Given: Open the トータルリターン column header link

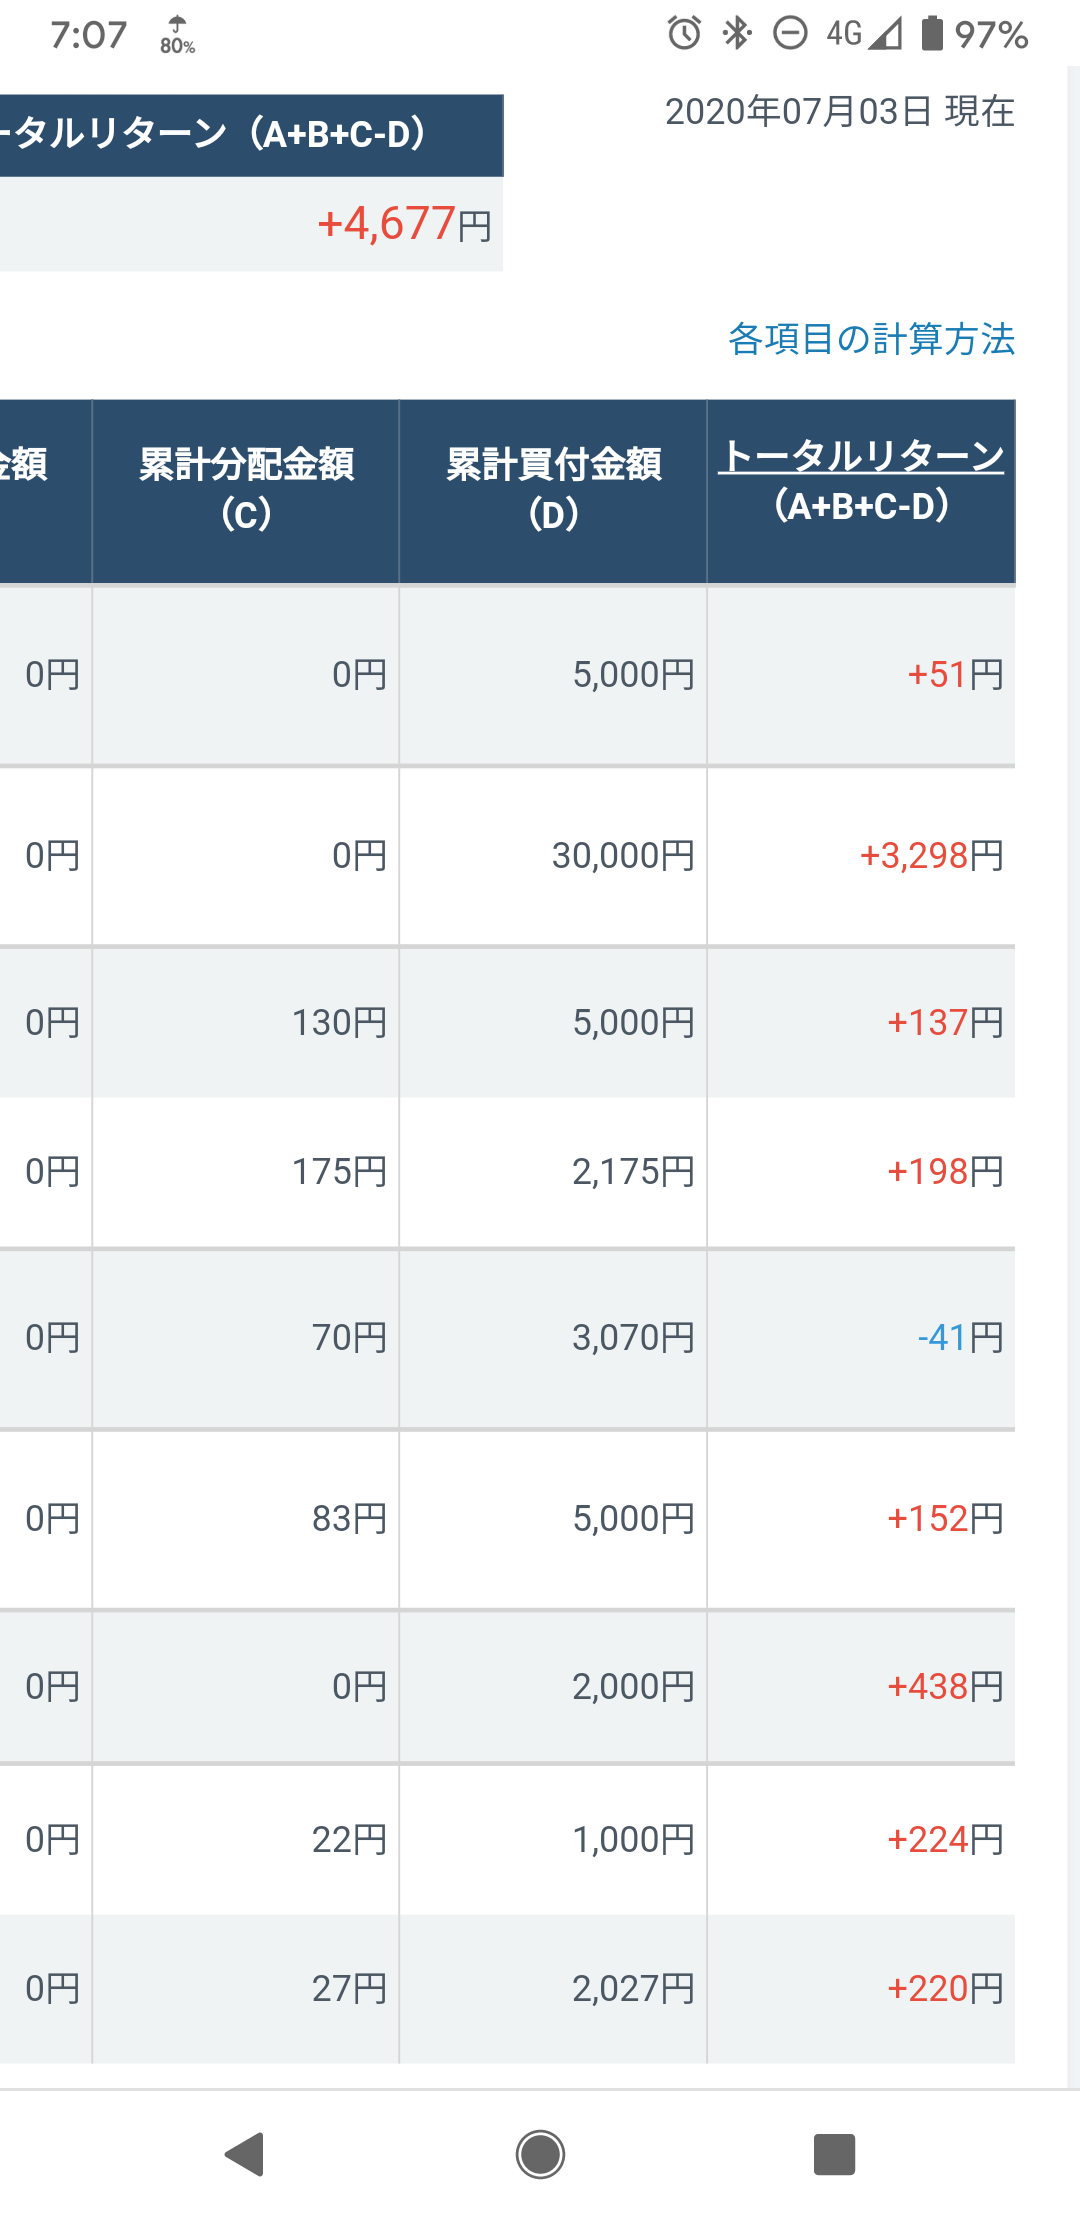Looking at the screenshot, I should tap(861, 456).
